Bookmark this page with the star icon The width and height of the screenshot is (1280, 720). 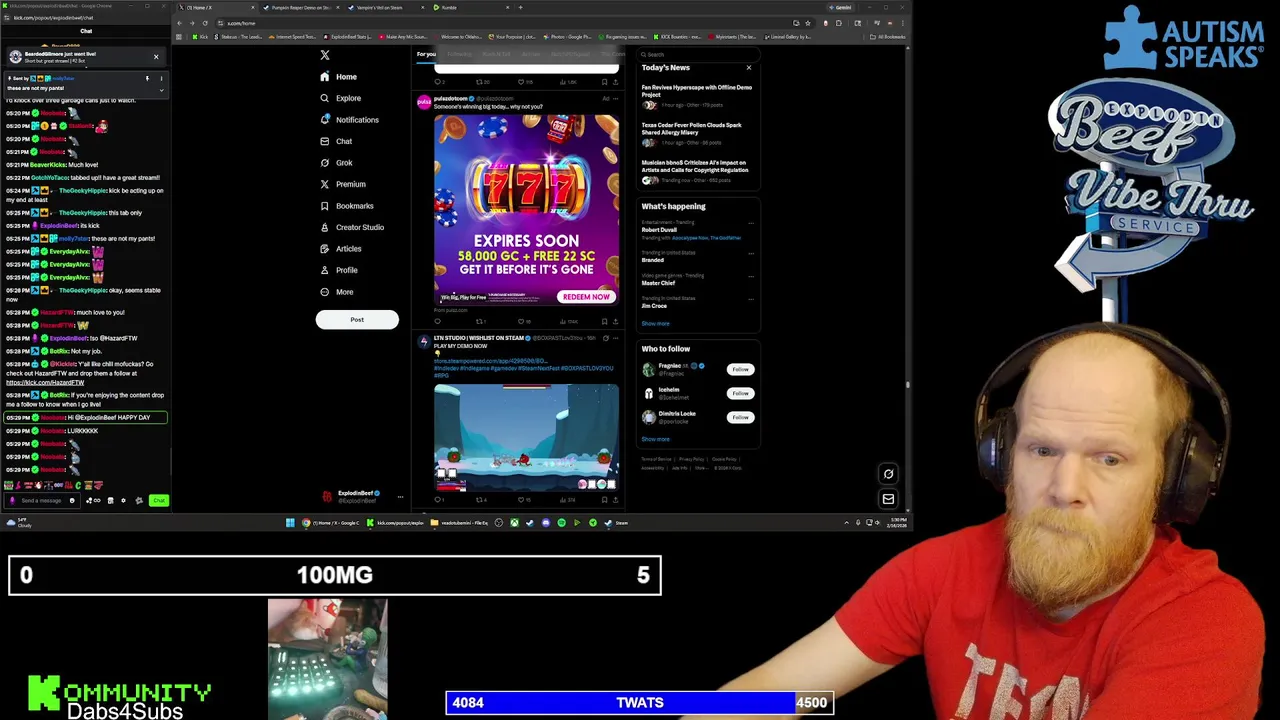pyautogui.click(x=810, y=23)
